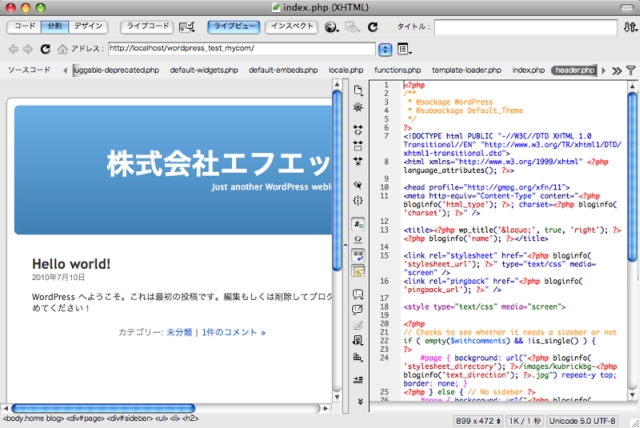Open functions.php related file

(397, 70)
